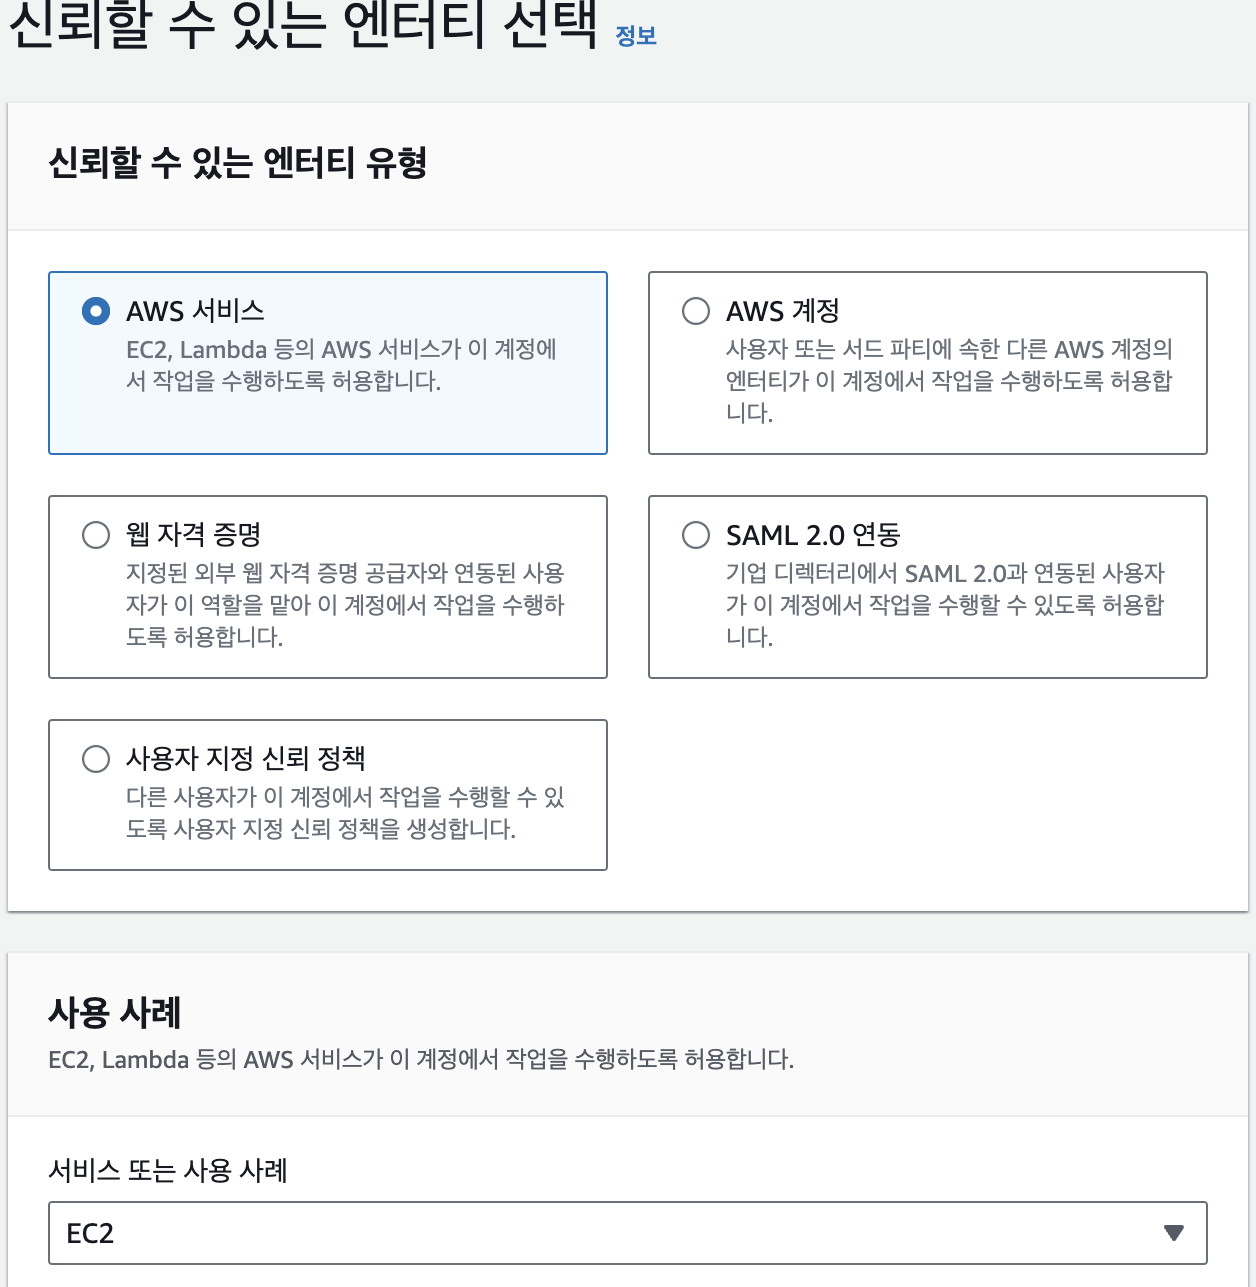
Task: Click the 서비스 또는 사용 사례 field label
Action: 168,1170
